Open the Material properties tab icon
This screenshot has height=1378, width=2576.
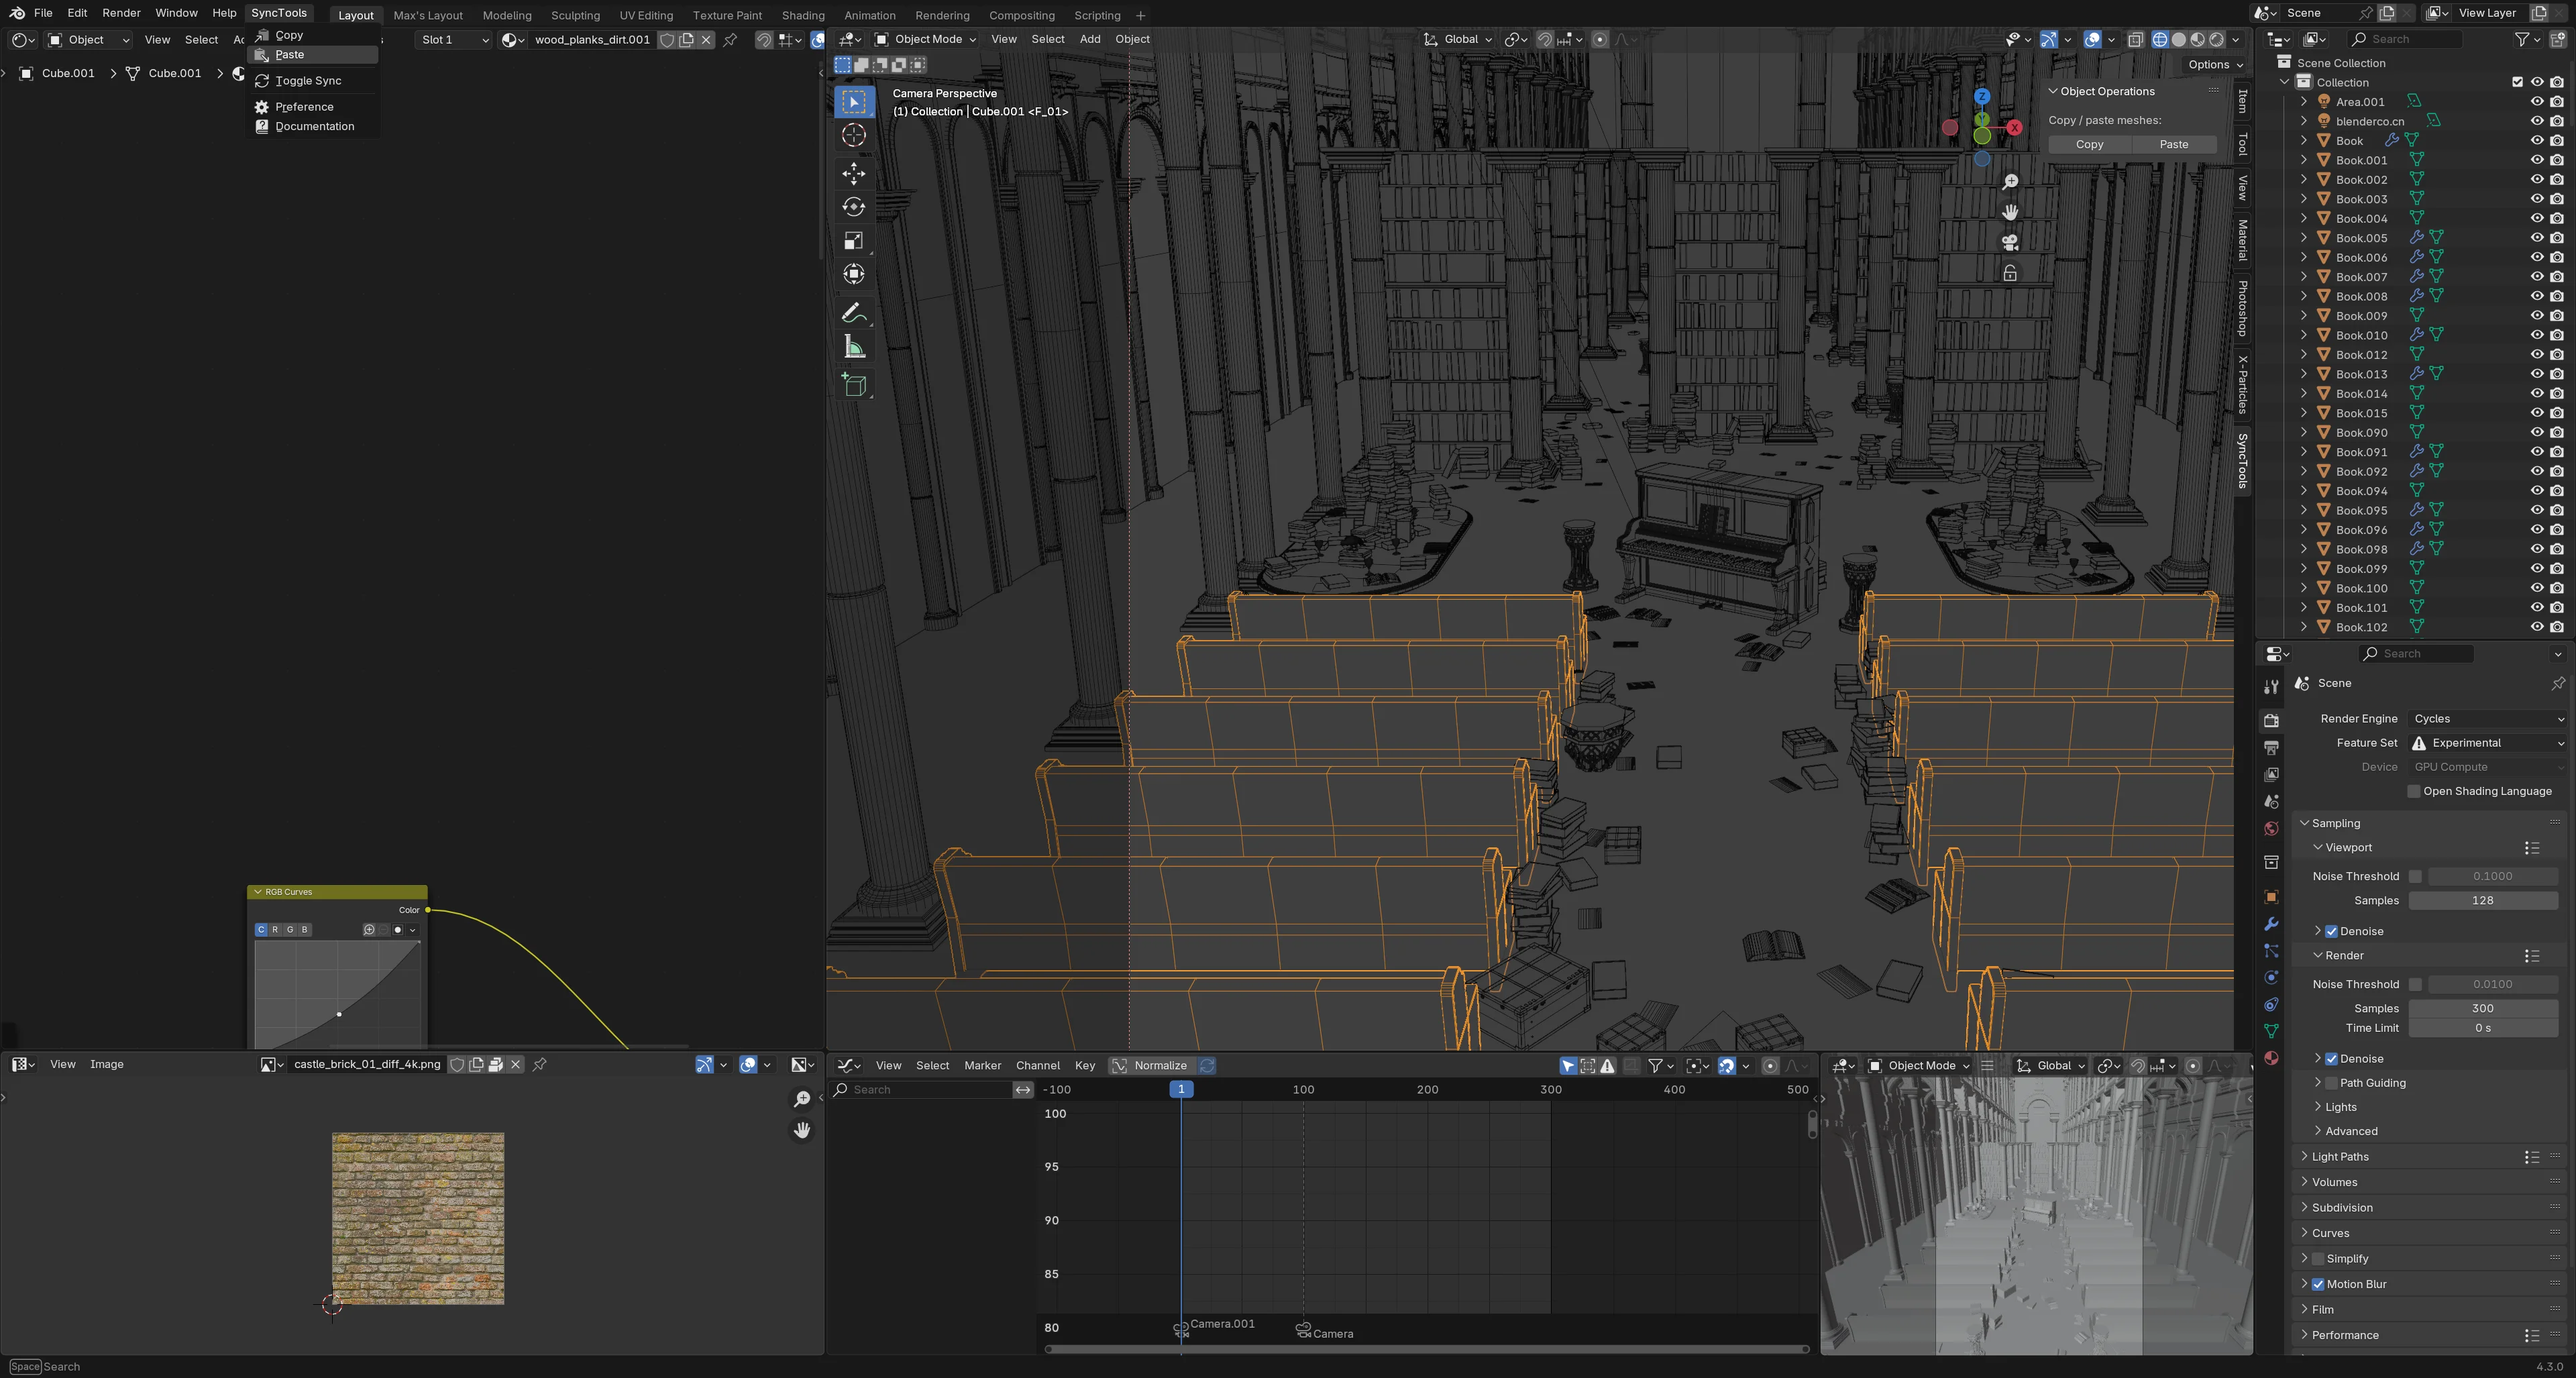click(2271, 1058)
